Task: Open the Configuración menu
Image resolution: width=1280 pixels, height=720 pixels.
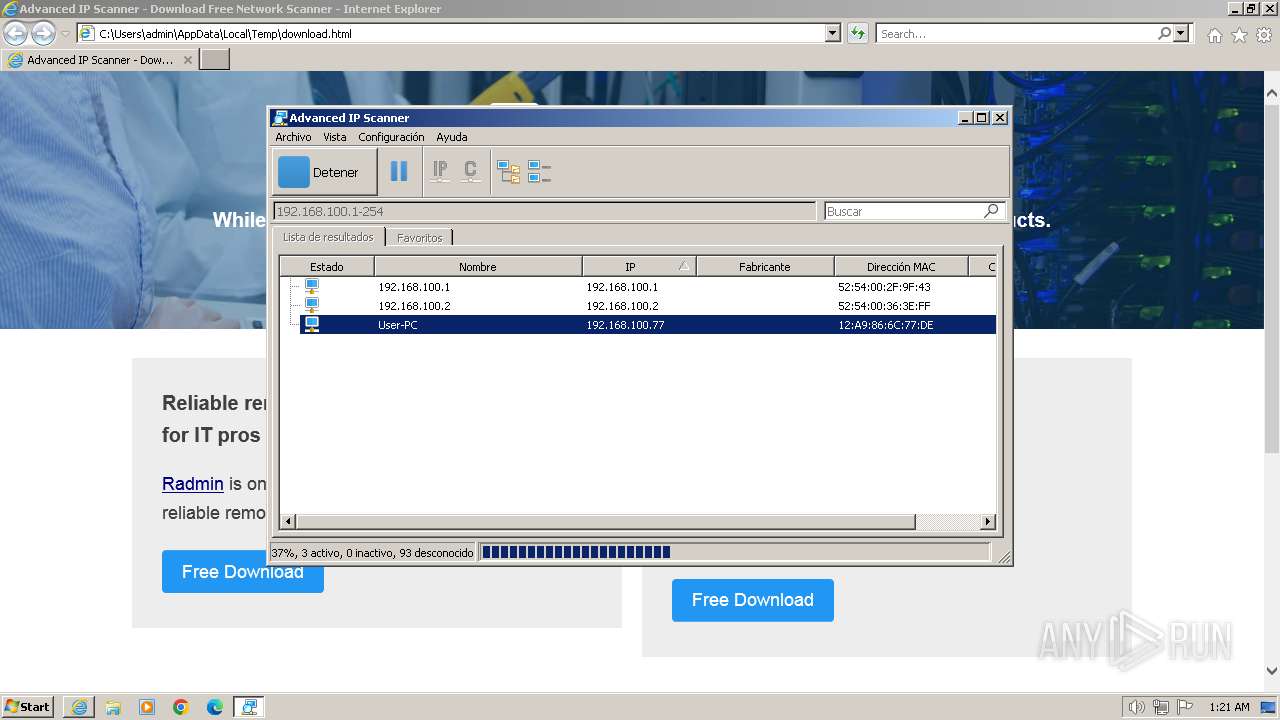Action: point(391,137)
